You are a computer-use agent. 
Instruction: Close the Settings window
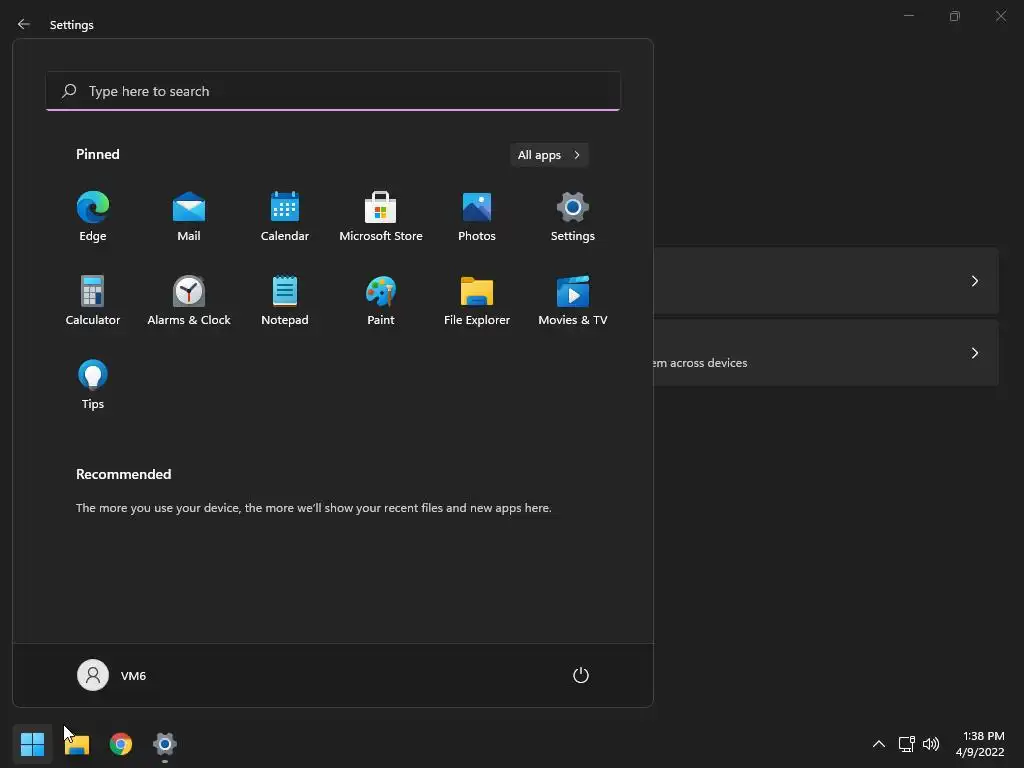(x=1000, y=16)
